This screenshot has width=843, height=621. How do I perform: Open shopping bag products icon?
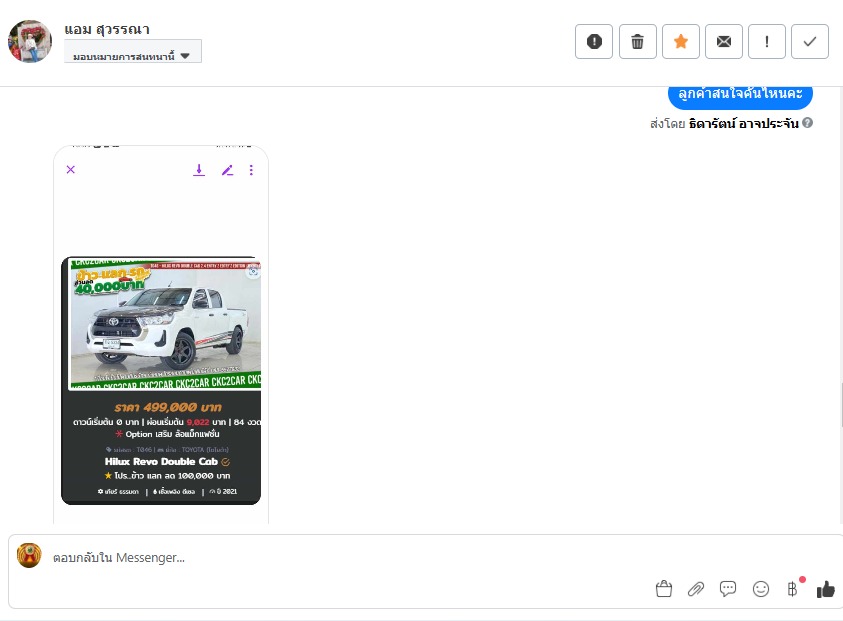[664, 589]
